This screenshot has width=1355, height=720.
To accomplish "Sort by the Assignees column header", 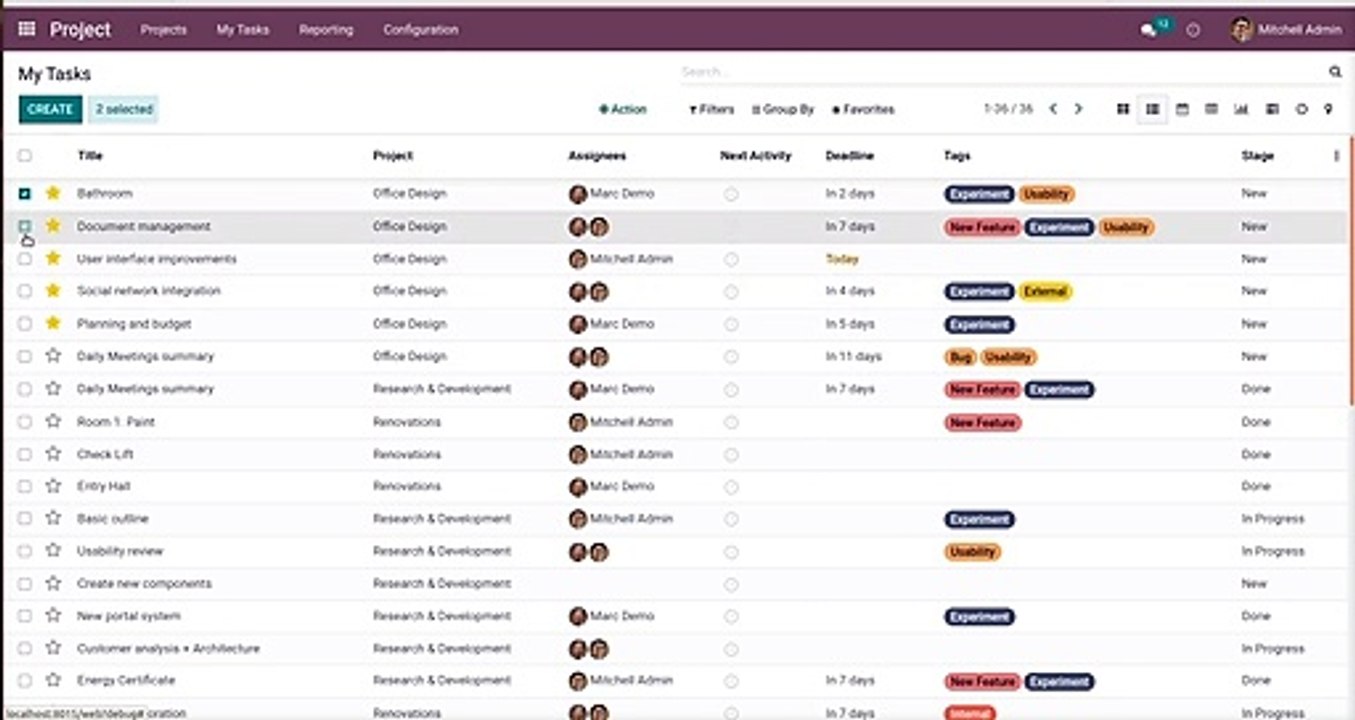I will [x=597, y=156].
